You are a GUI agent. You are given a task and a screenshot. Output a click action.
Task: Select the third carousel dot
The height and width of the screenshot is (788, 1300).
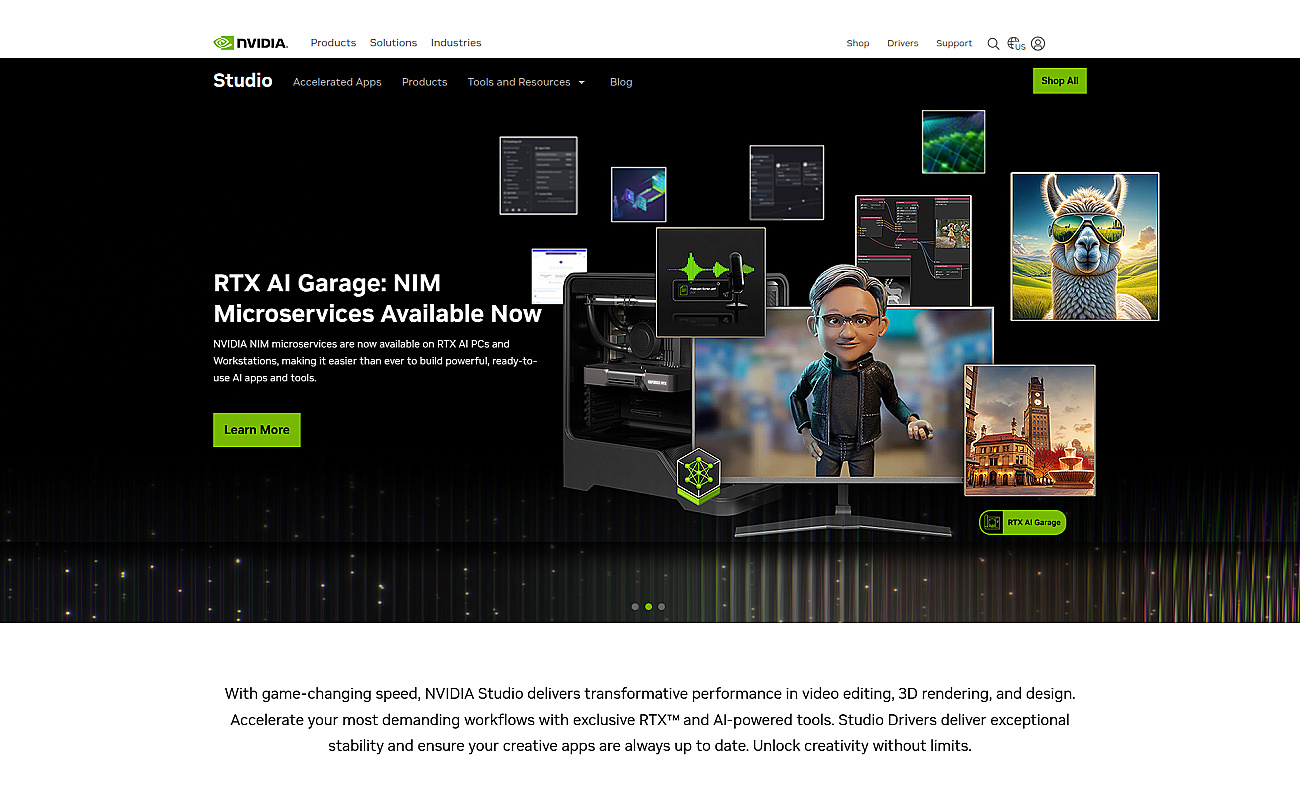click(x=661, y=606)
